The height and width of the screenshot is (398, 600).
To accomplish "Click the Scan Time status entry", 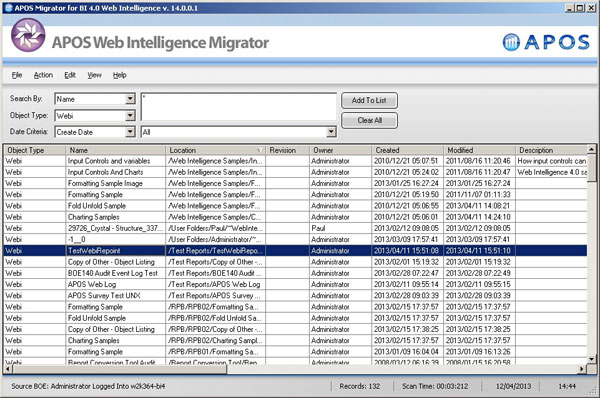I will click(x=435, y=386).
